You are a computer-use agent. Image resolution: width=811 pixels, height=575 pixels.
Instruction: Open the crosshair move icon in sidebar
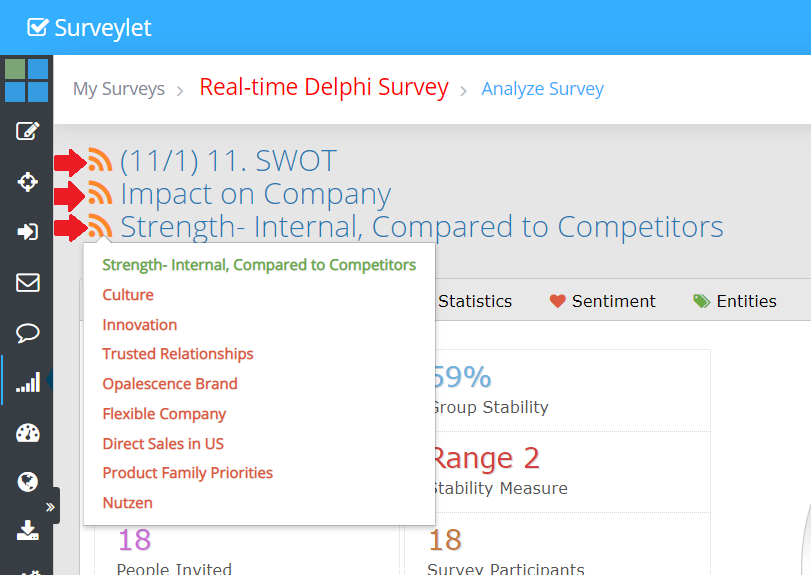(27, 182)
